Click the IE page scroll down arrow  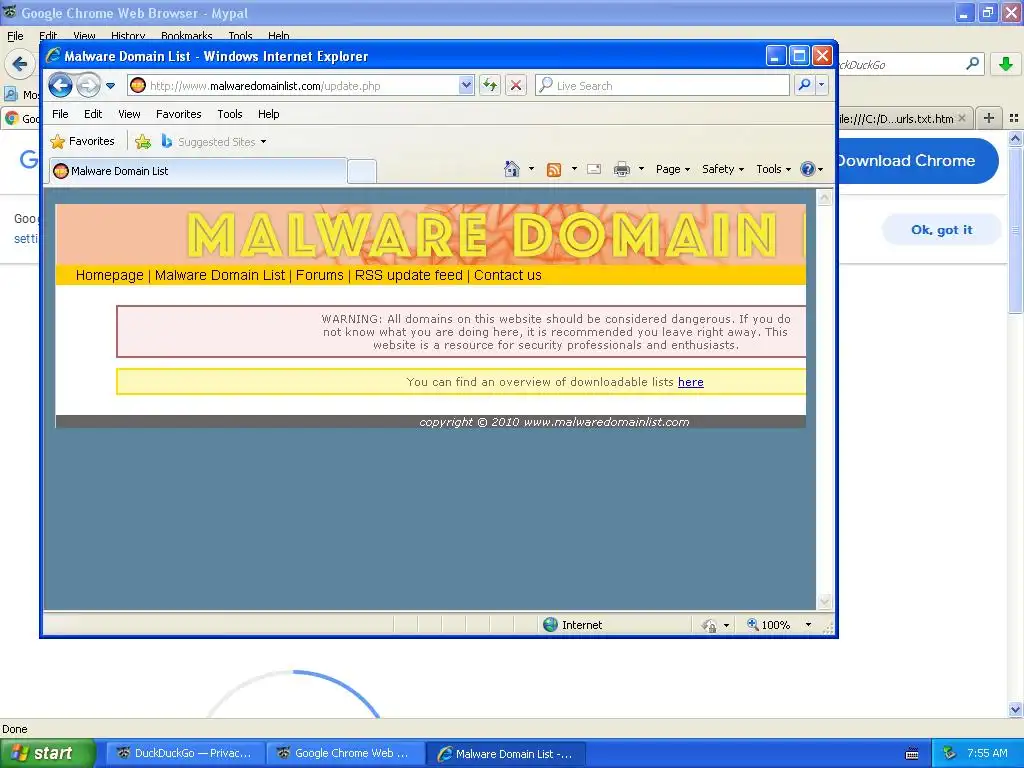(x=824, y=601)
